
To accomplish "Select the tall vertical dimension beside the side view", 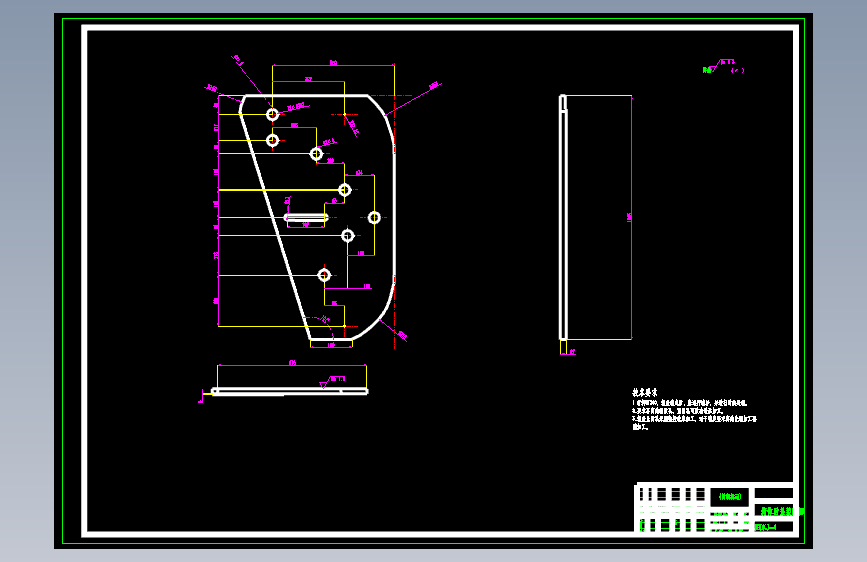I will click(x=630, y=217).
